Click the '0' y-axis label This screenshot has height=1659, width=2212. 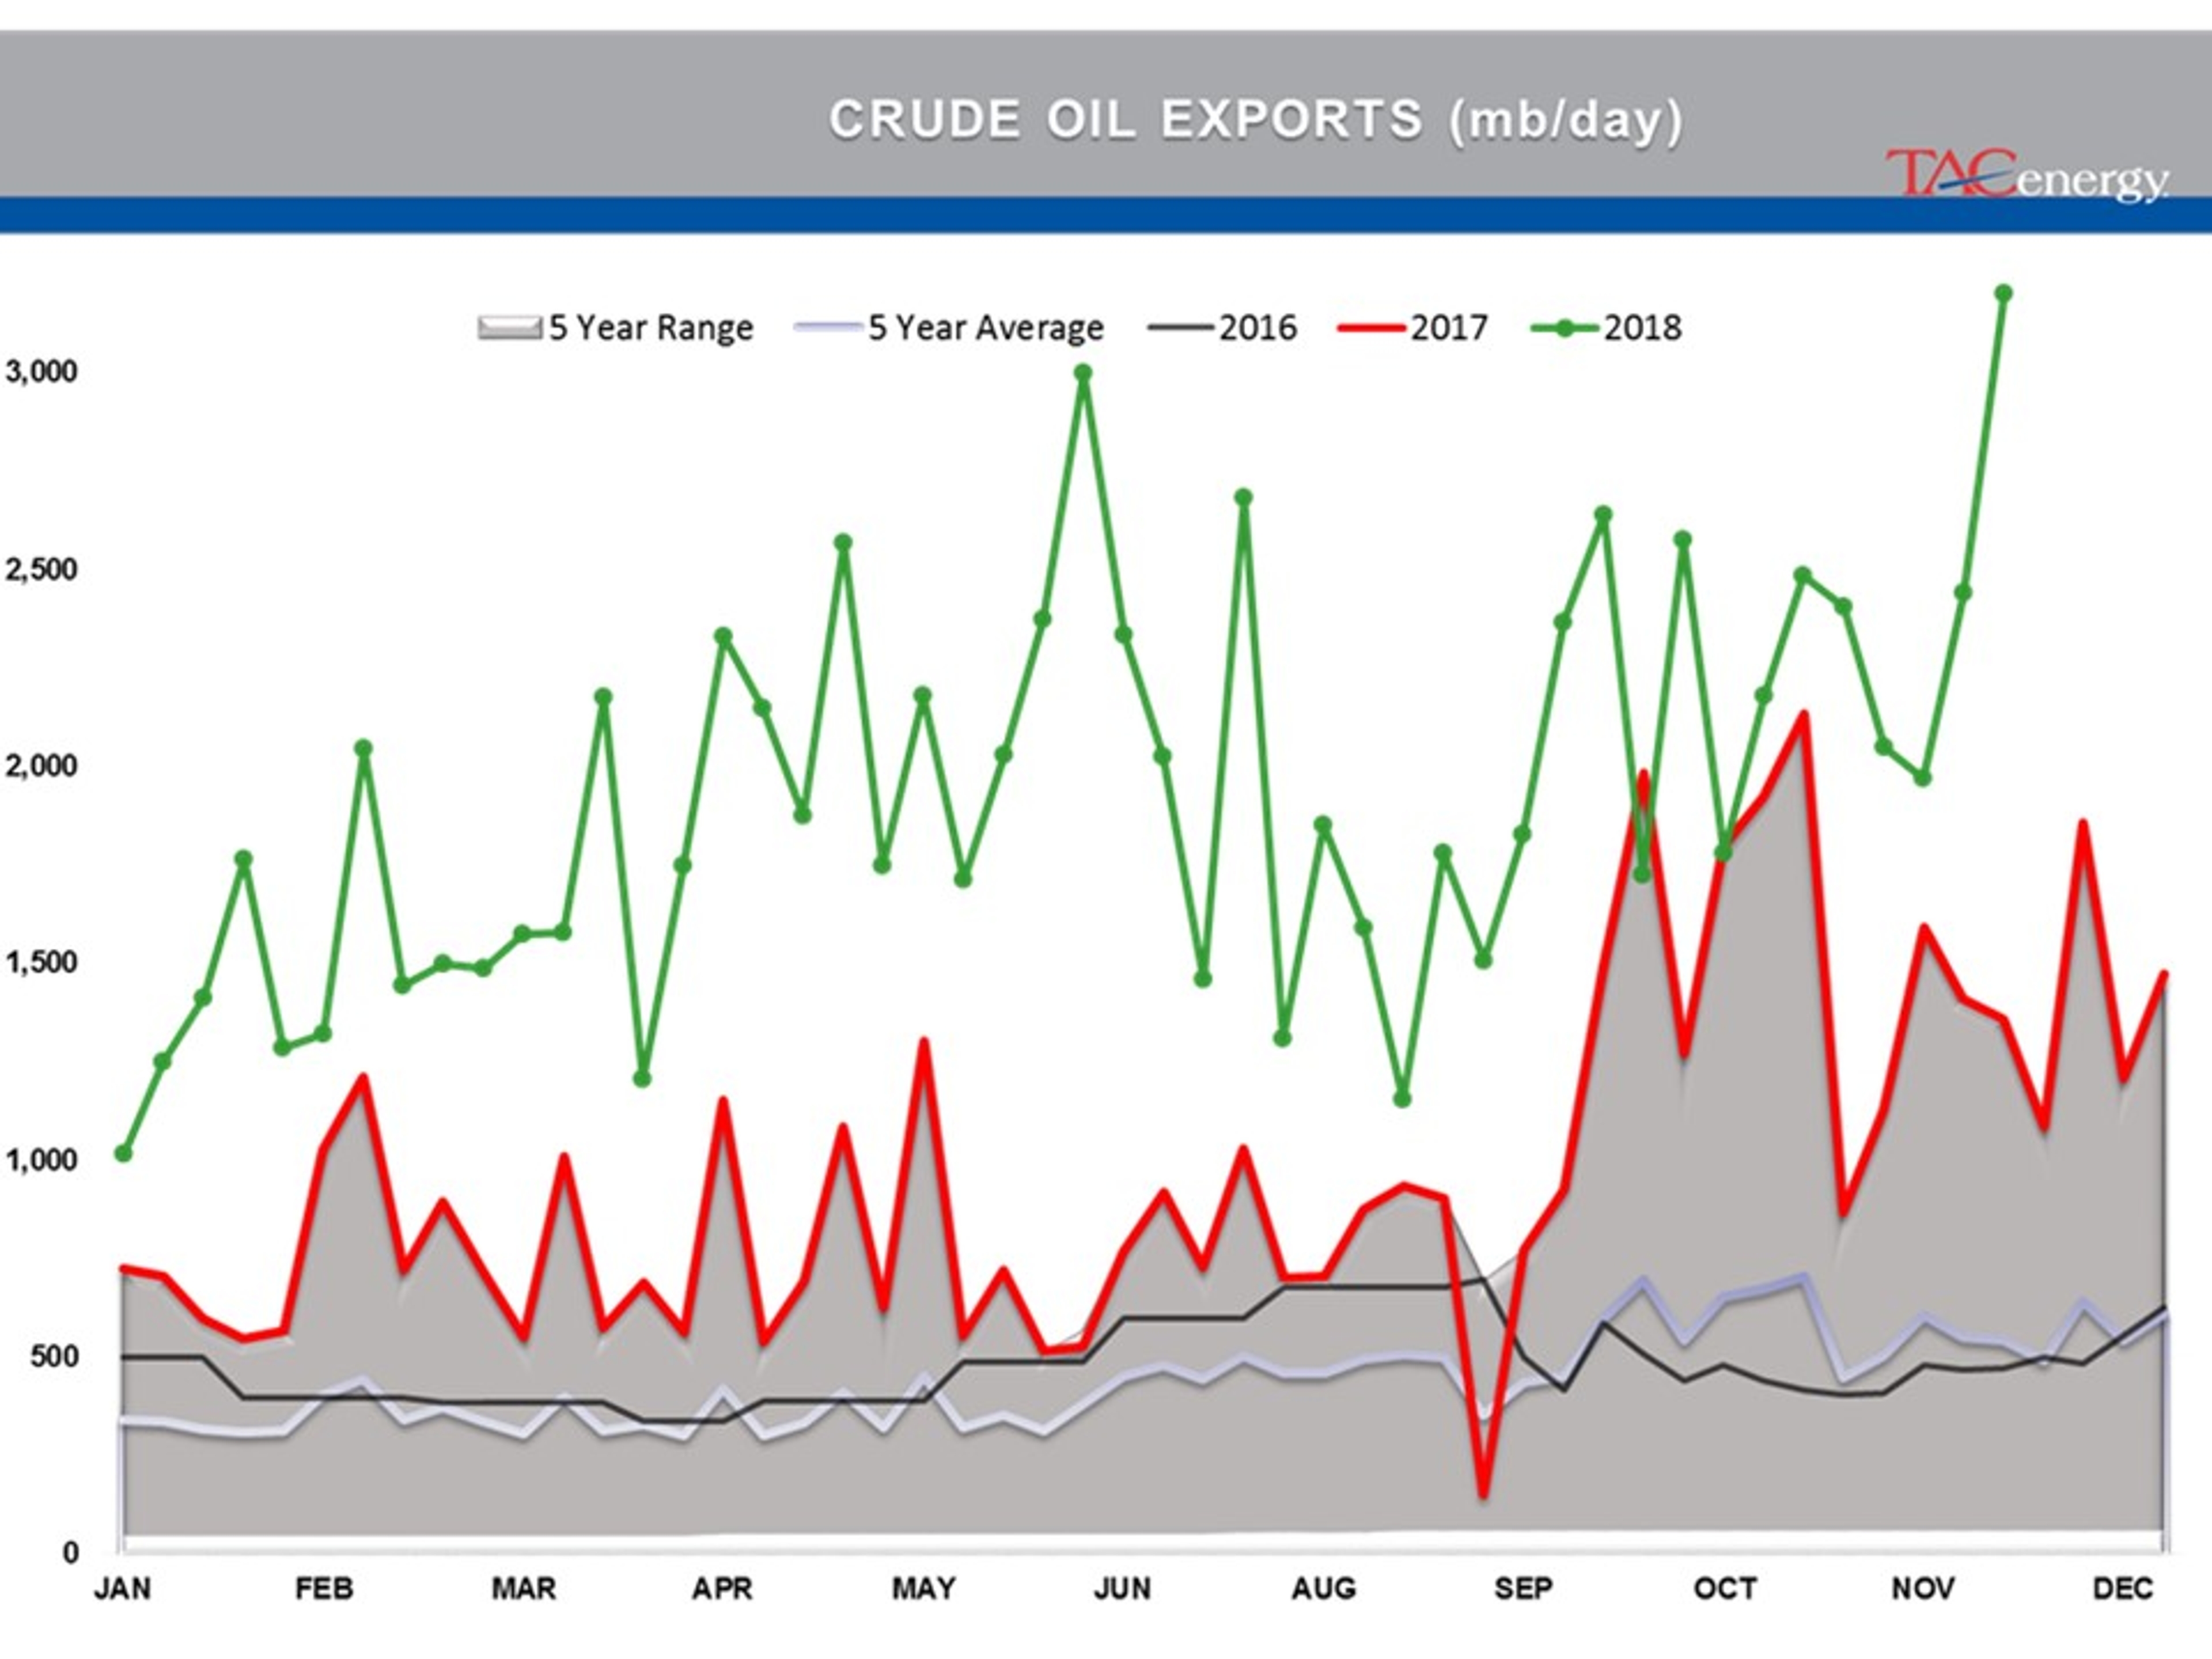pyautogui.click(x=70, y=1553)
